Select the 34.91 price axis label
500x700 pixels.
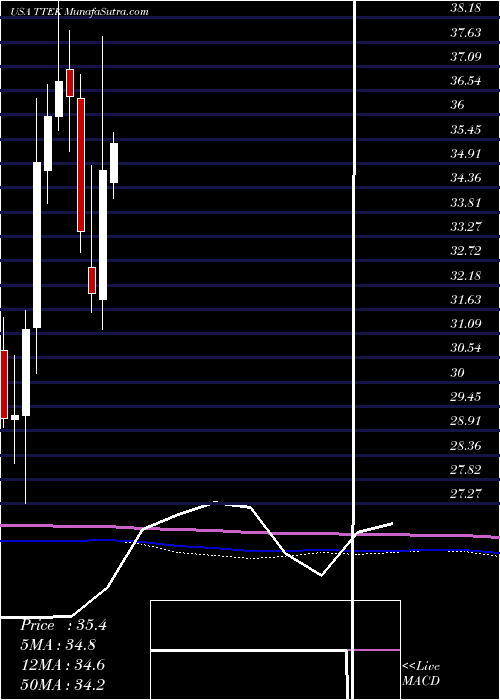(x=466, y=154)
